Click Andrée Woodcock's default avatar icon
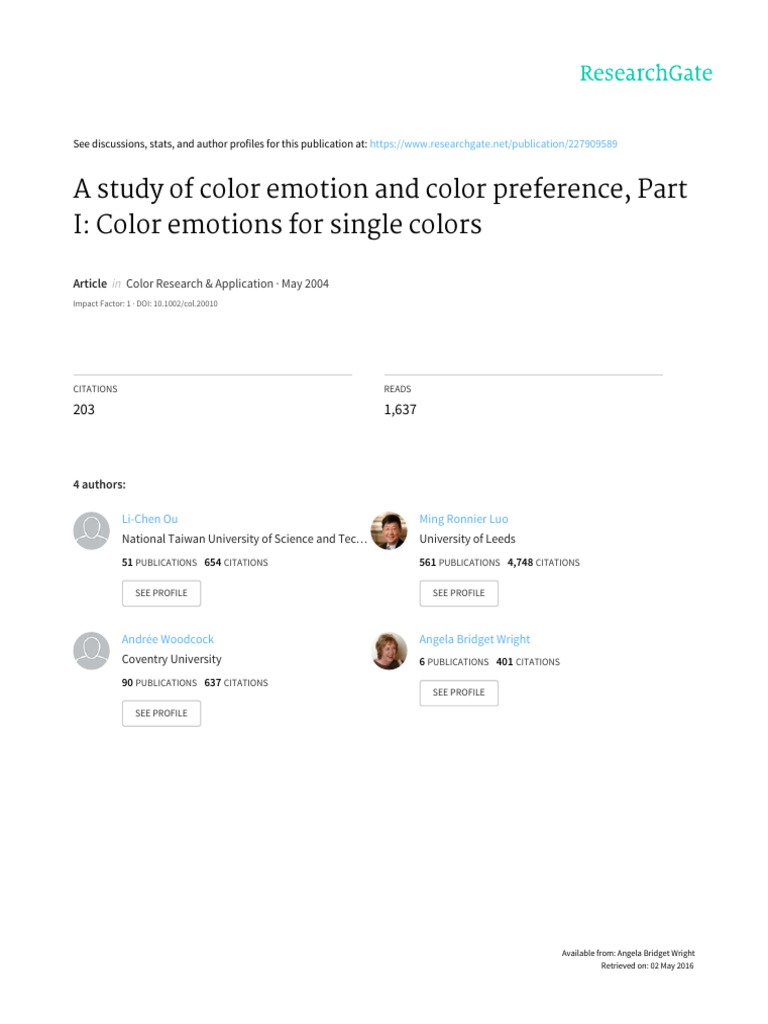The width and height of the screenshot is (768, 1024). tap(91, 650)
